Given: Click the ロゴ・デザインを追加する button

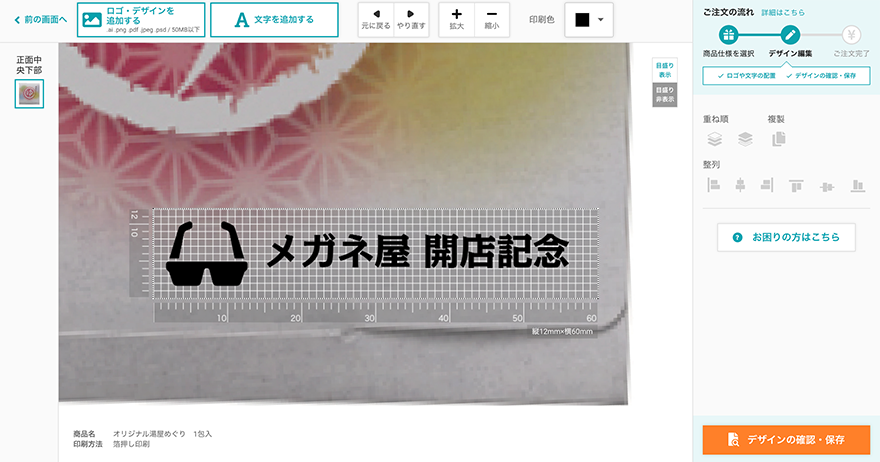Looking at the screenshot, I should (141, 19).
